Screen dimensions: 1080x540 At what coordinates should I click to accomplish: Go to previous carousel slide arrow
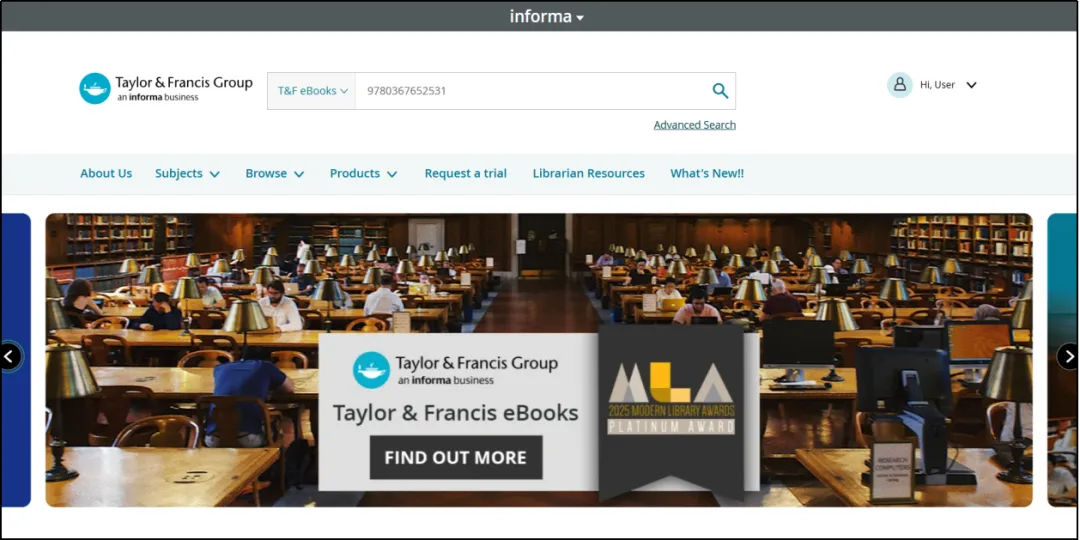(x=10, y=357)
